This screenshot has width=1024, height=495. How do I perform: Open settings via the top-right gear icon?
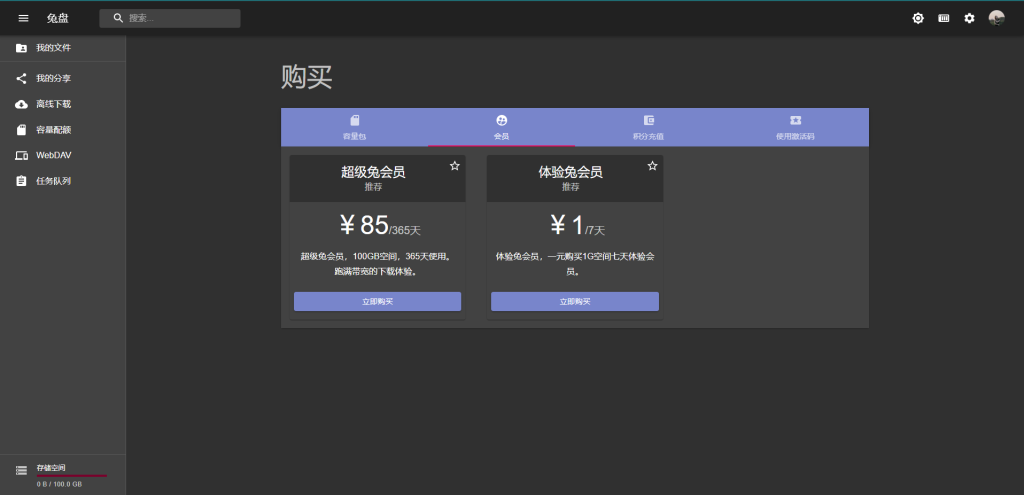coord(969,18)
